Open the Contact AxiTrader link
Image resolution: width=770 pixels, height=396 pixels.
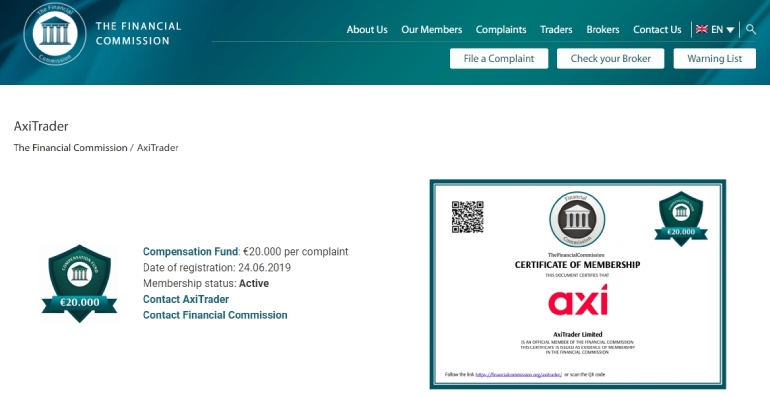click(186, 299)
